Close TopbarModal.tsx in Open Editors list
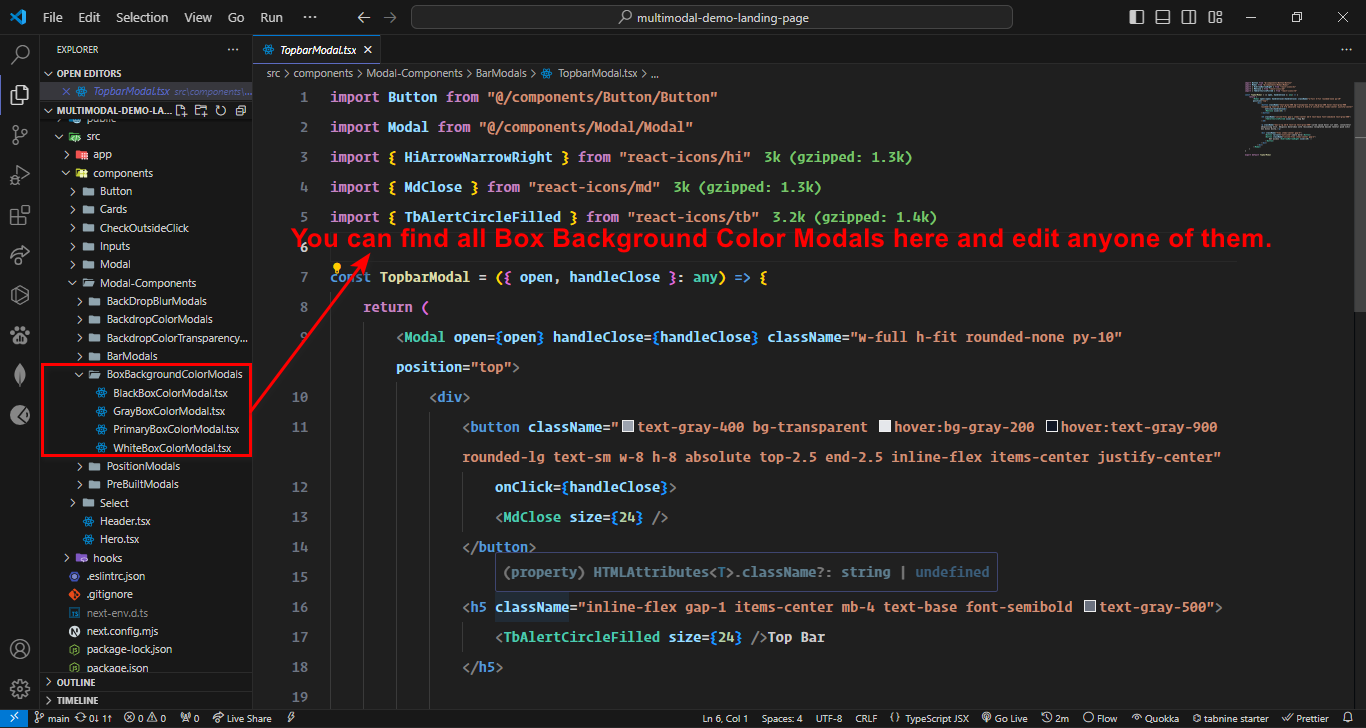The image size is (1366, 728). pos(67,91)
